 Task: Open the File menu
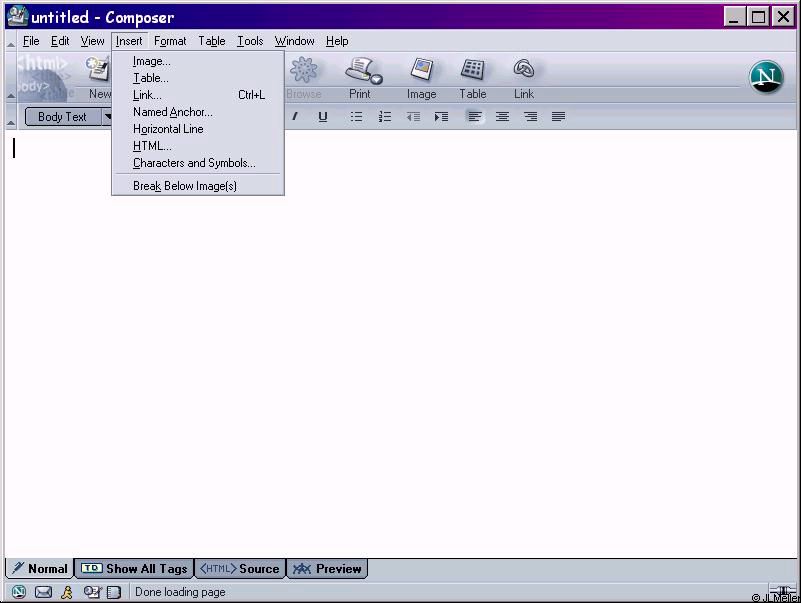[31, 41]
